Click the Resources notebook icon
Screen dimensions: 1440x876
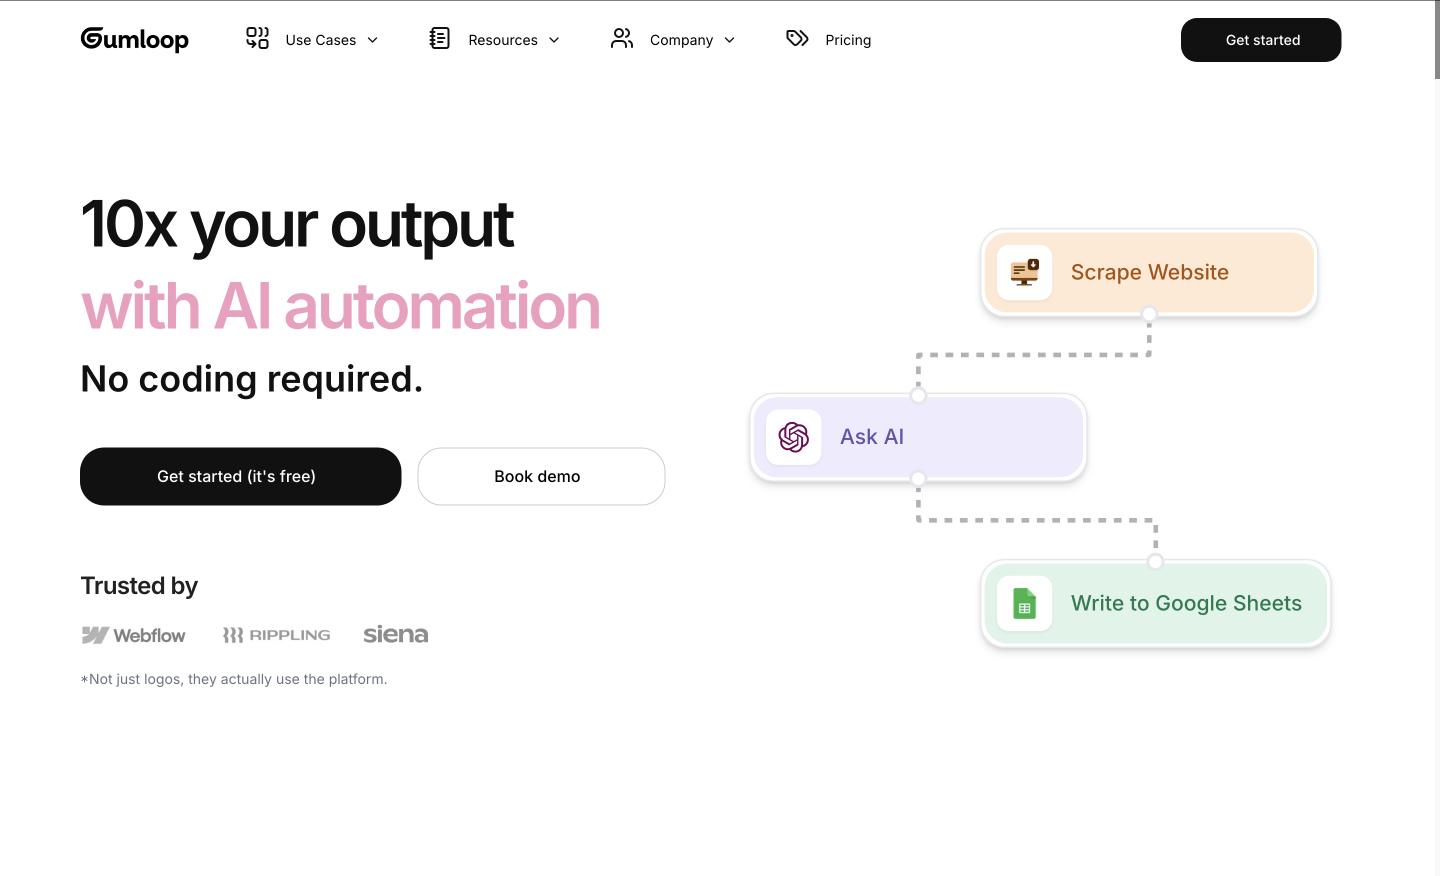[439, 38]
